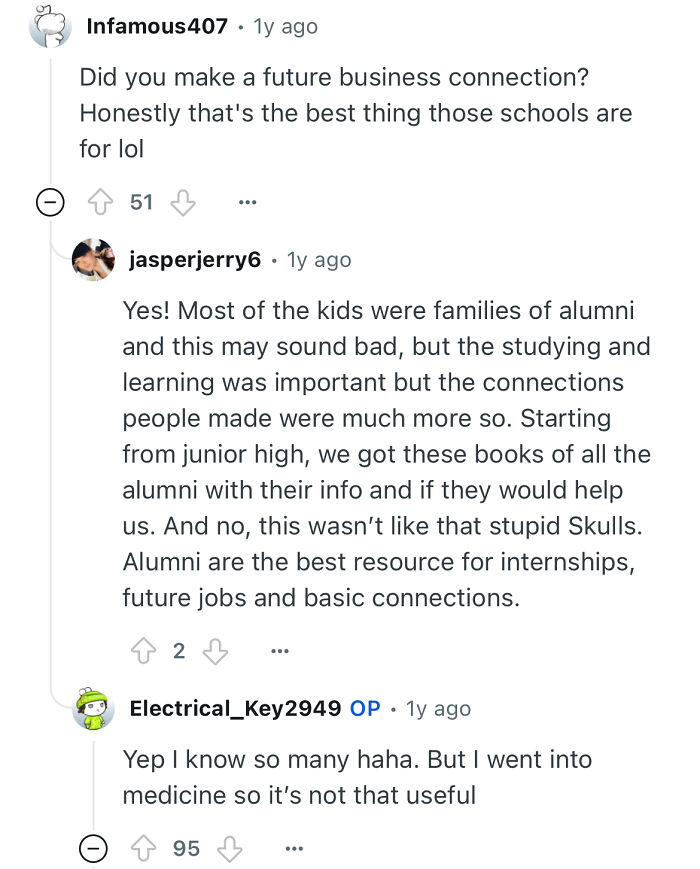Select the vote count 51
The image size is (700, 869).
(143, 202)
